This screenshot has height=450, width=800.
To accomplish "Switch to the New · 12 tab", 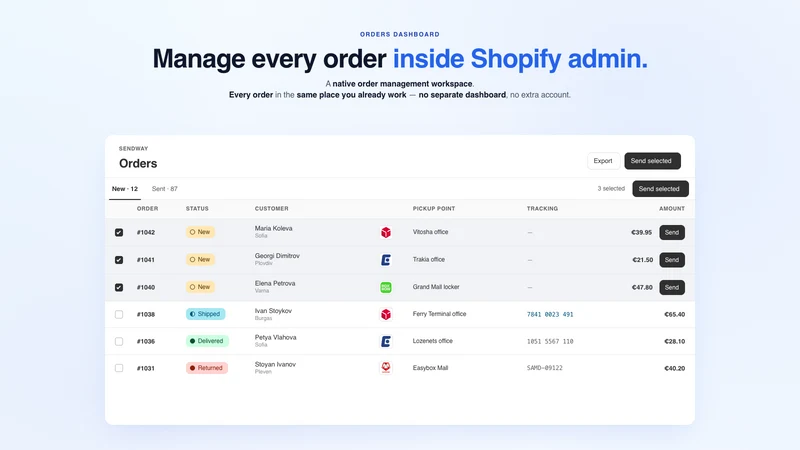I will [x=125, y=189].
